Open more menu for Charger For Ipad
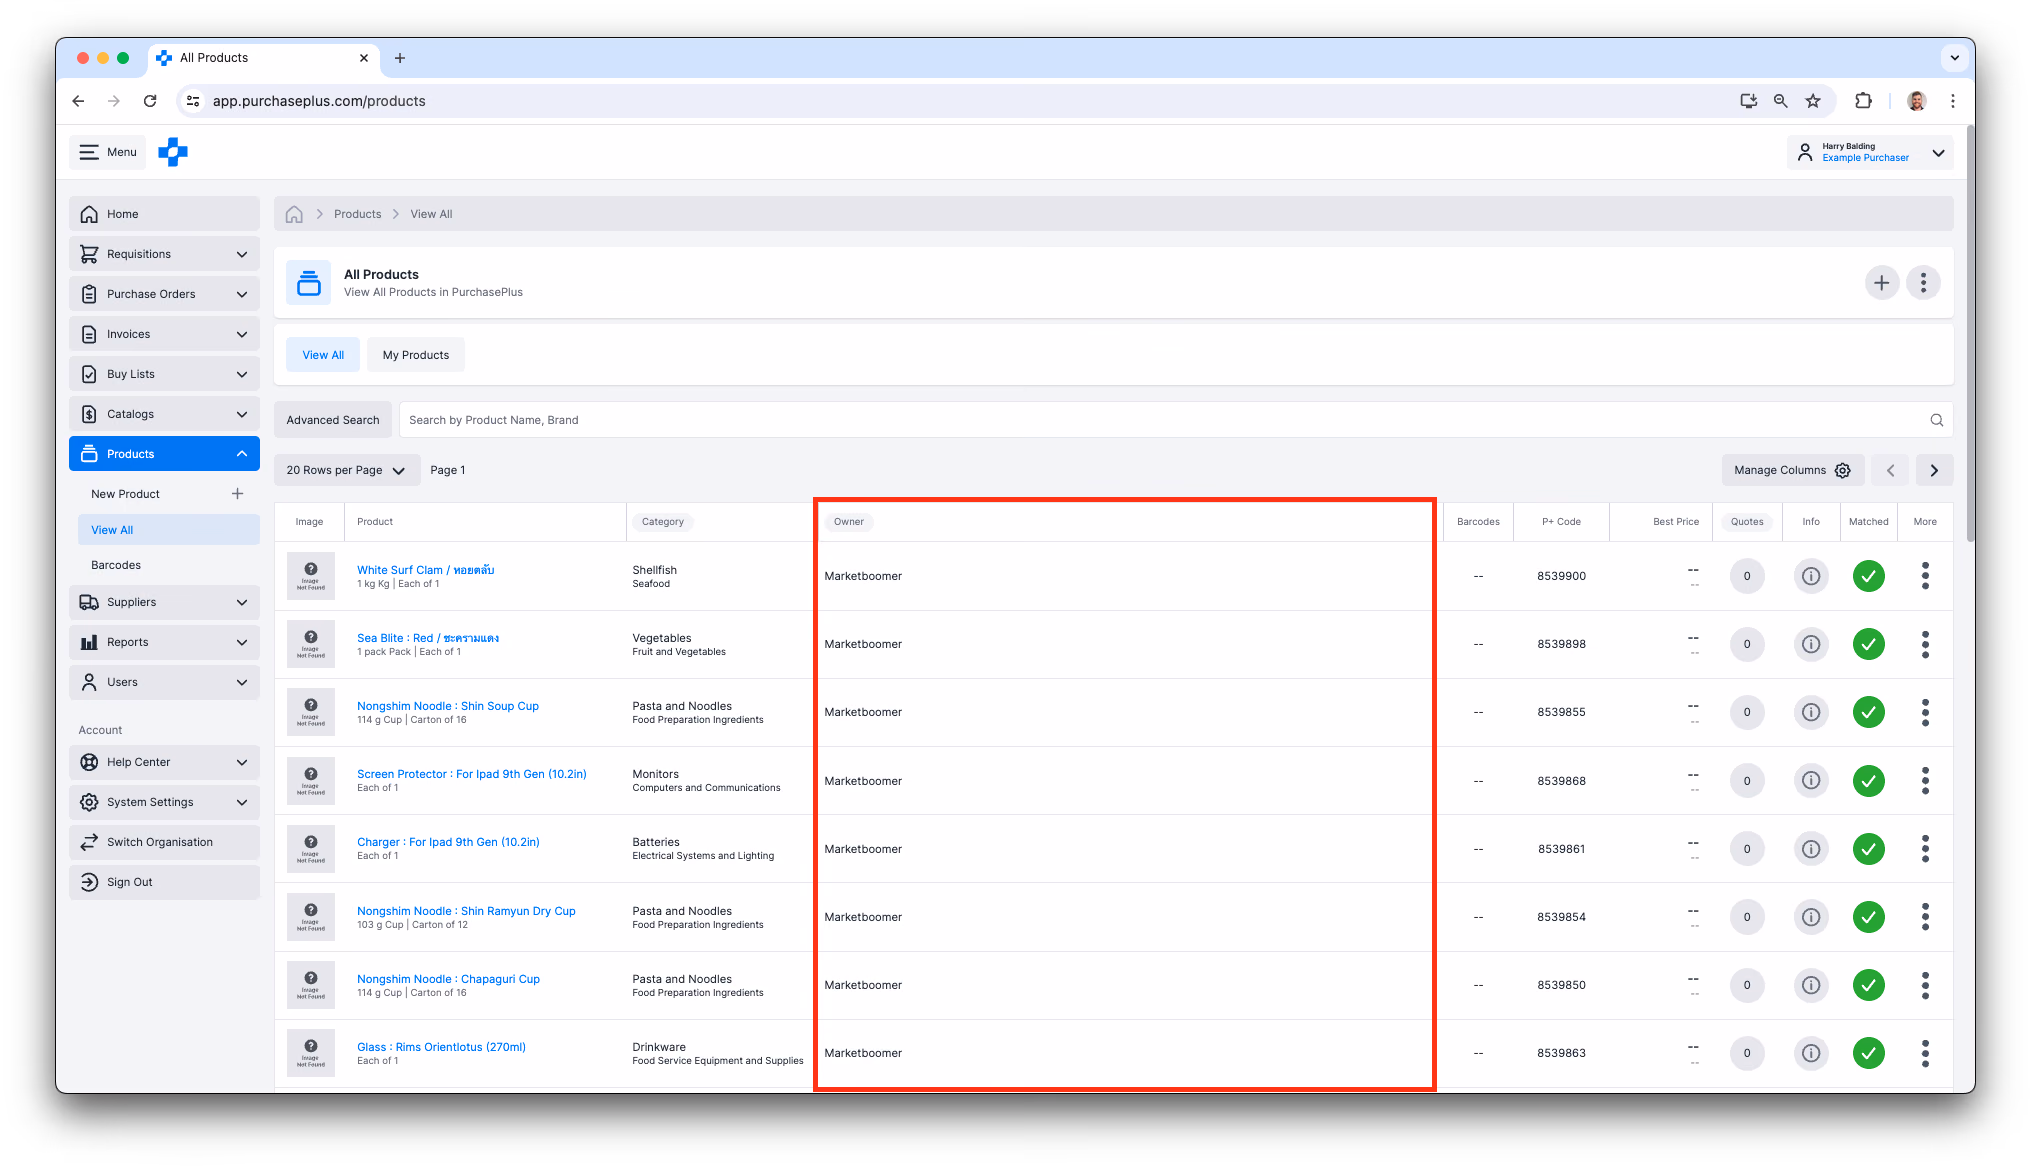The image size is (2031, 1167). point(1925,849)
